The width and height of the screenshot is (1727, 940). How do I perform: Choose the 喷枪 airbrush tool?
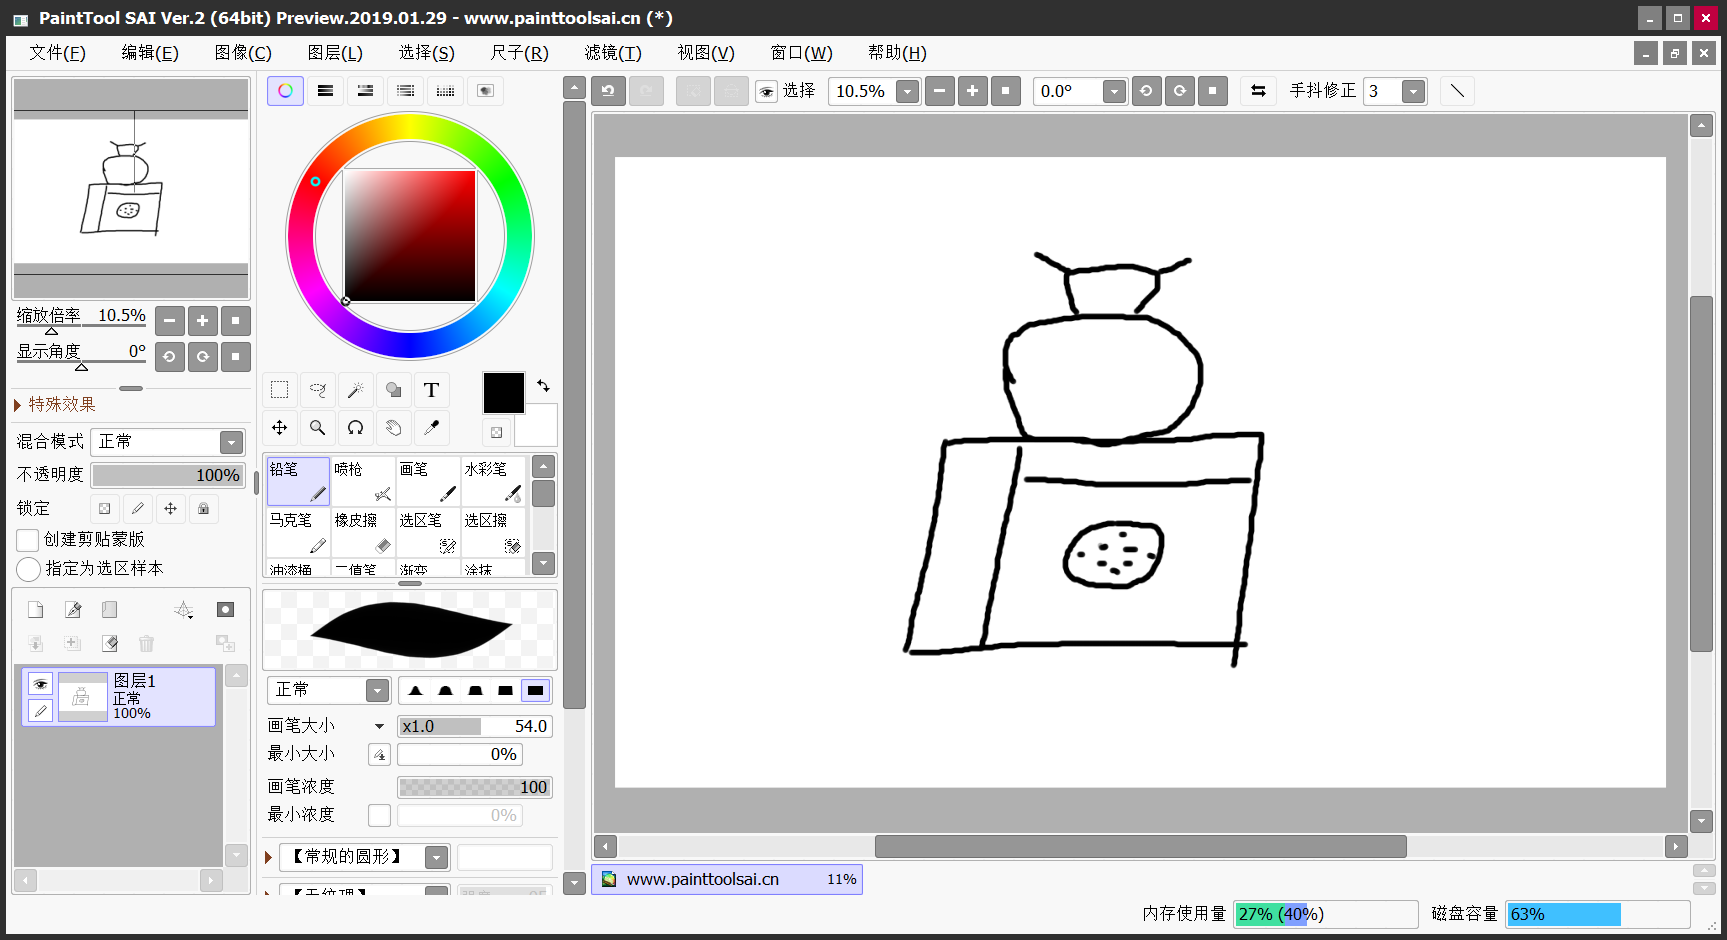click(x=363, y=481)
